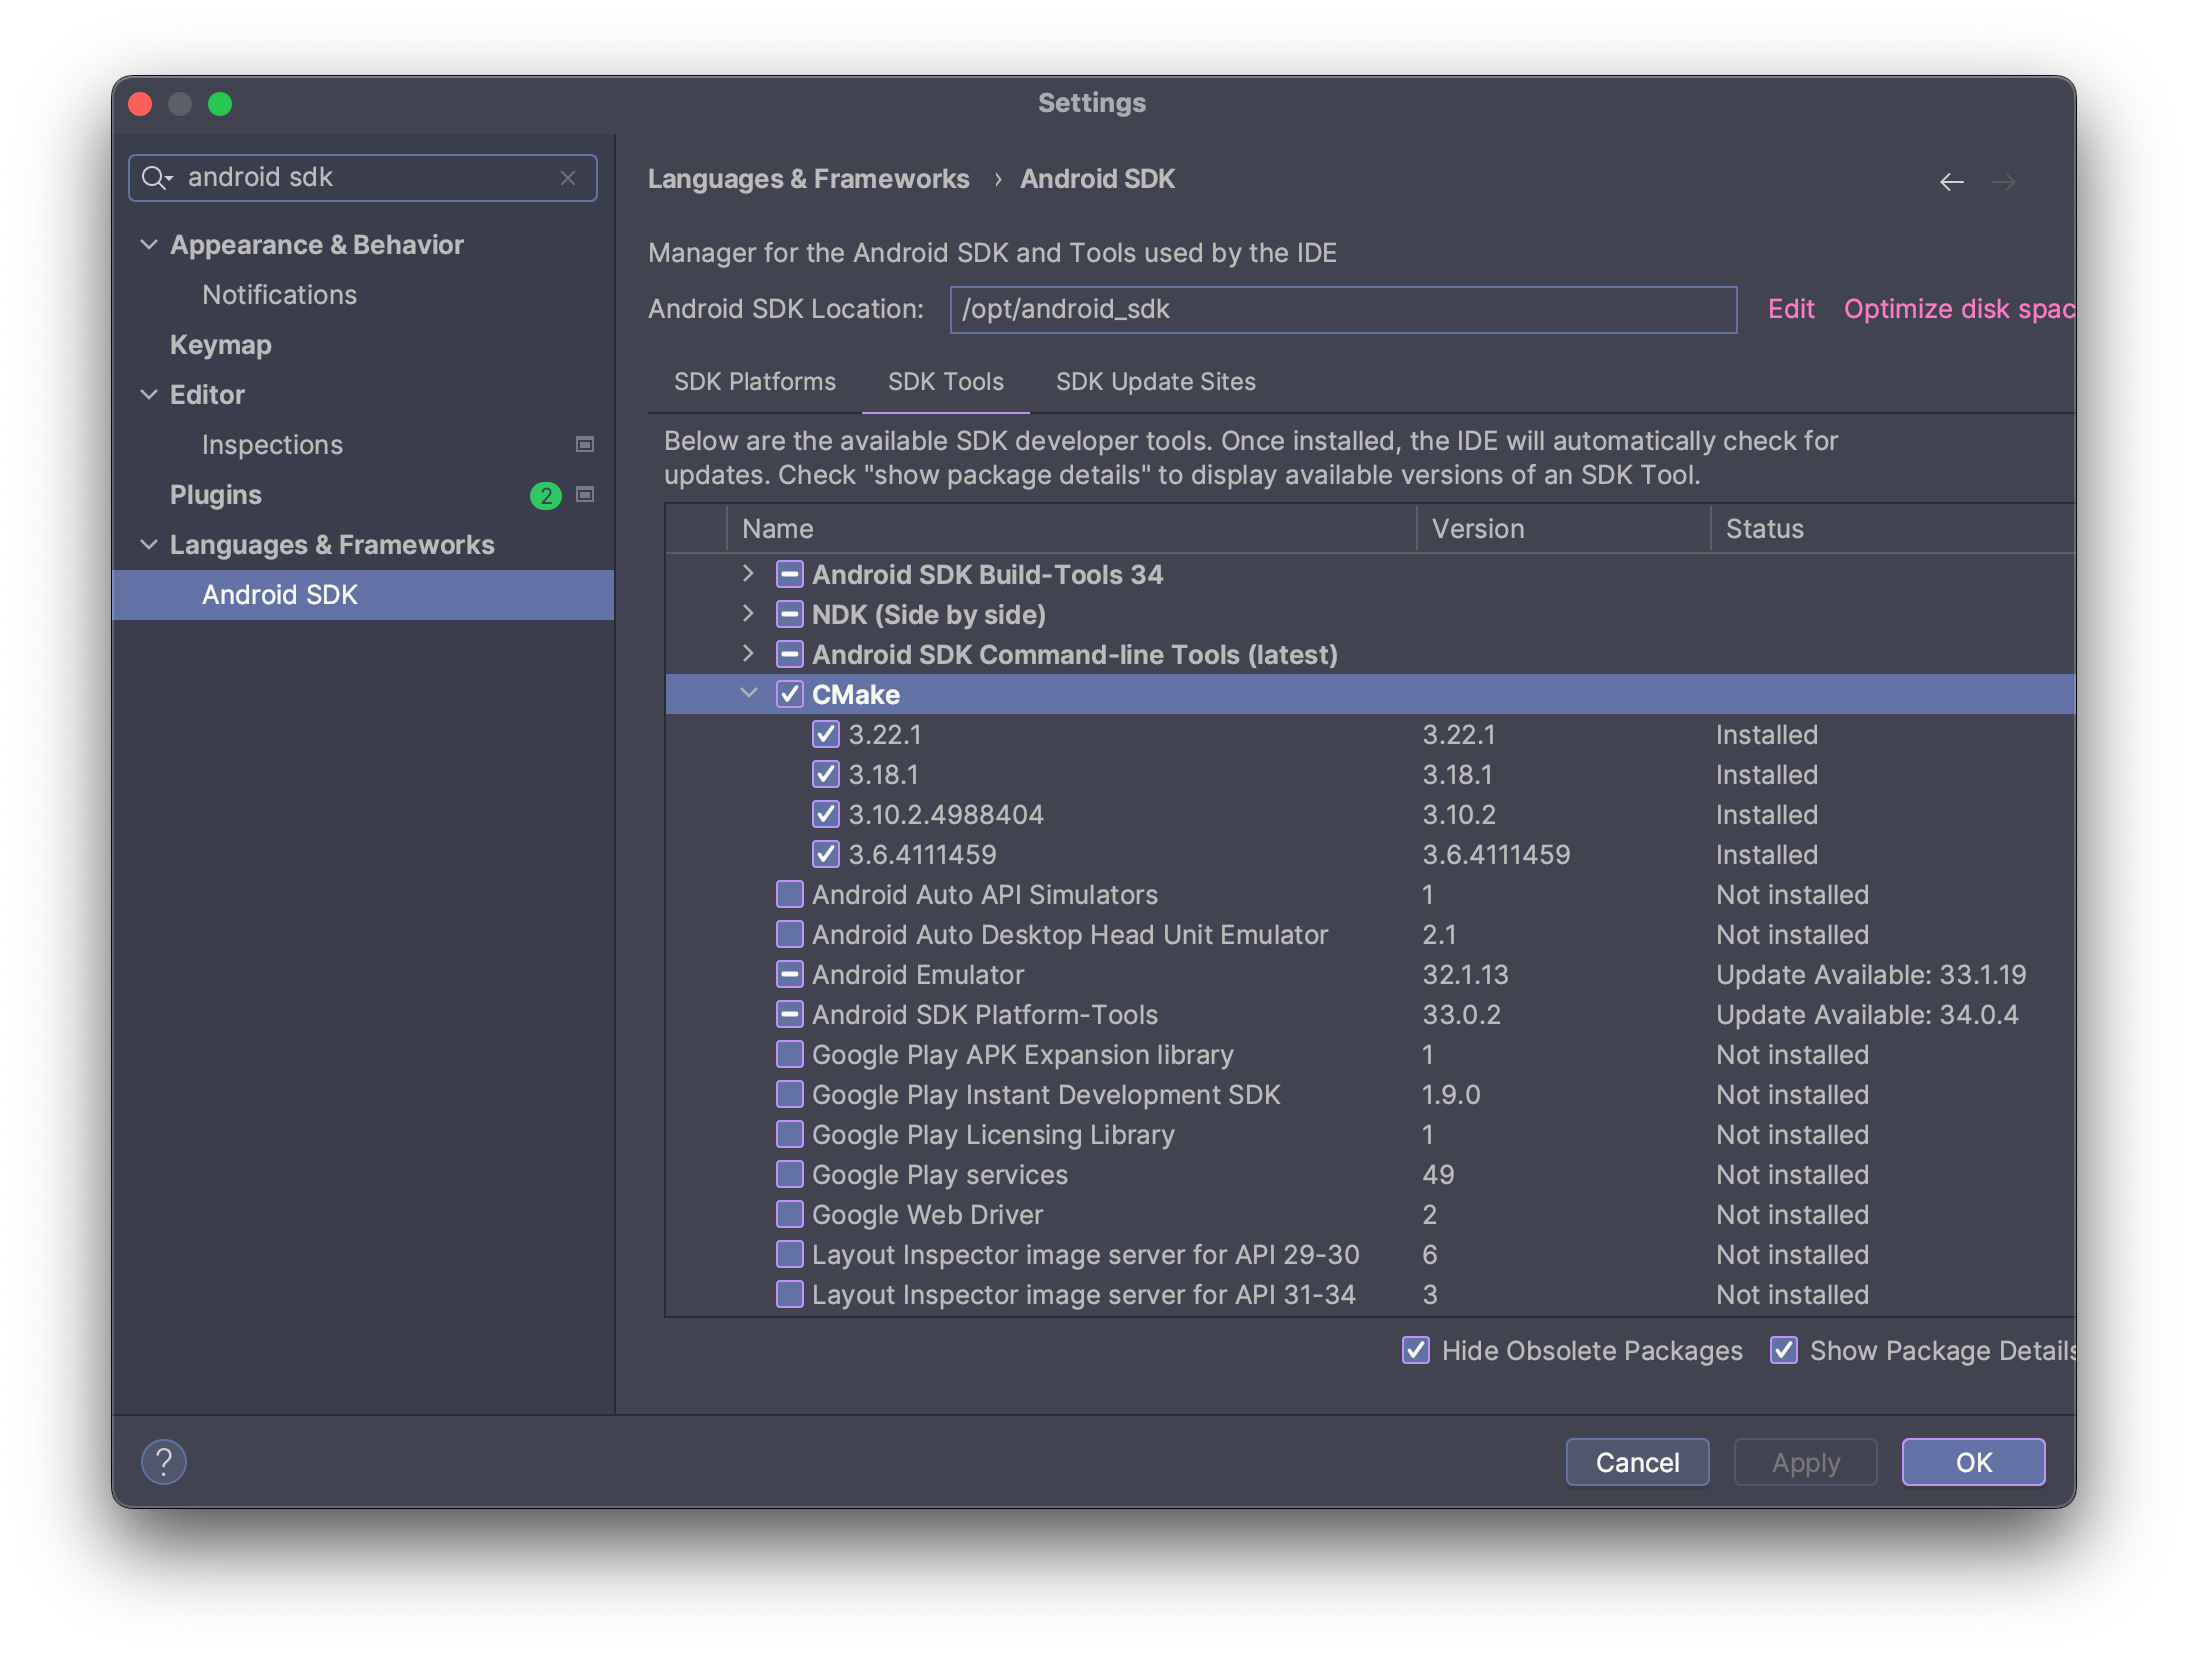Toggle Hide Obsolete Packages checkbox
The image size is (2188, 1656).
pos(1416,1350)
